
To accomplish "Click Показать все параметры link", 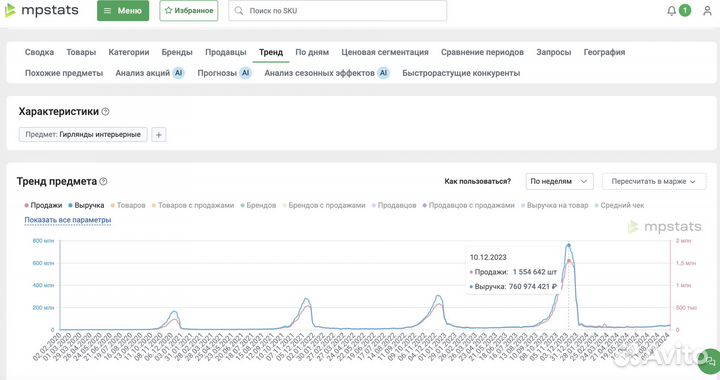I will (68, 220).
